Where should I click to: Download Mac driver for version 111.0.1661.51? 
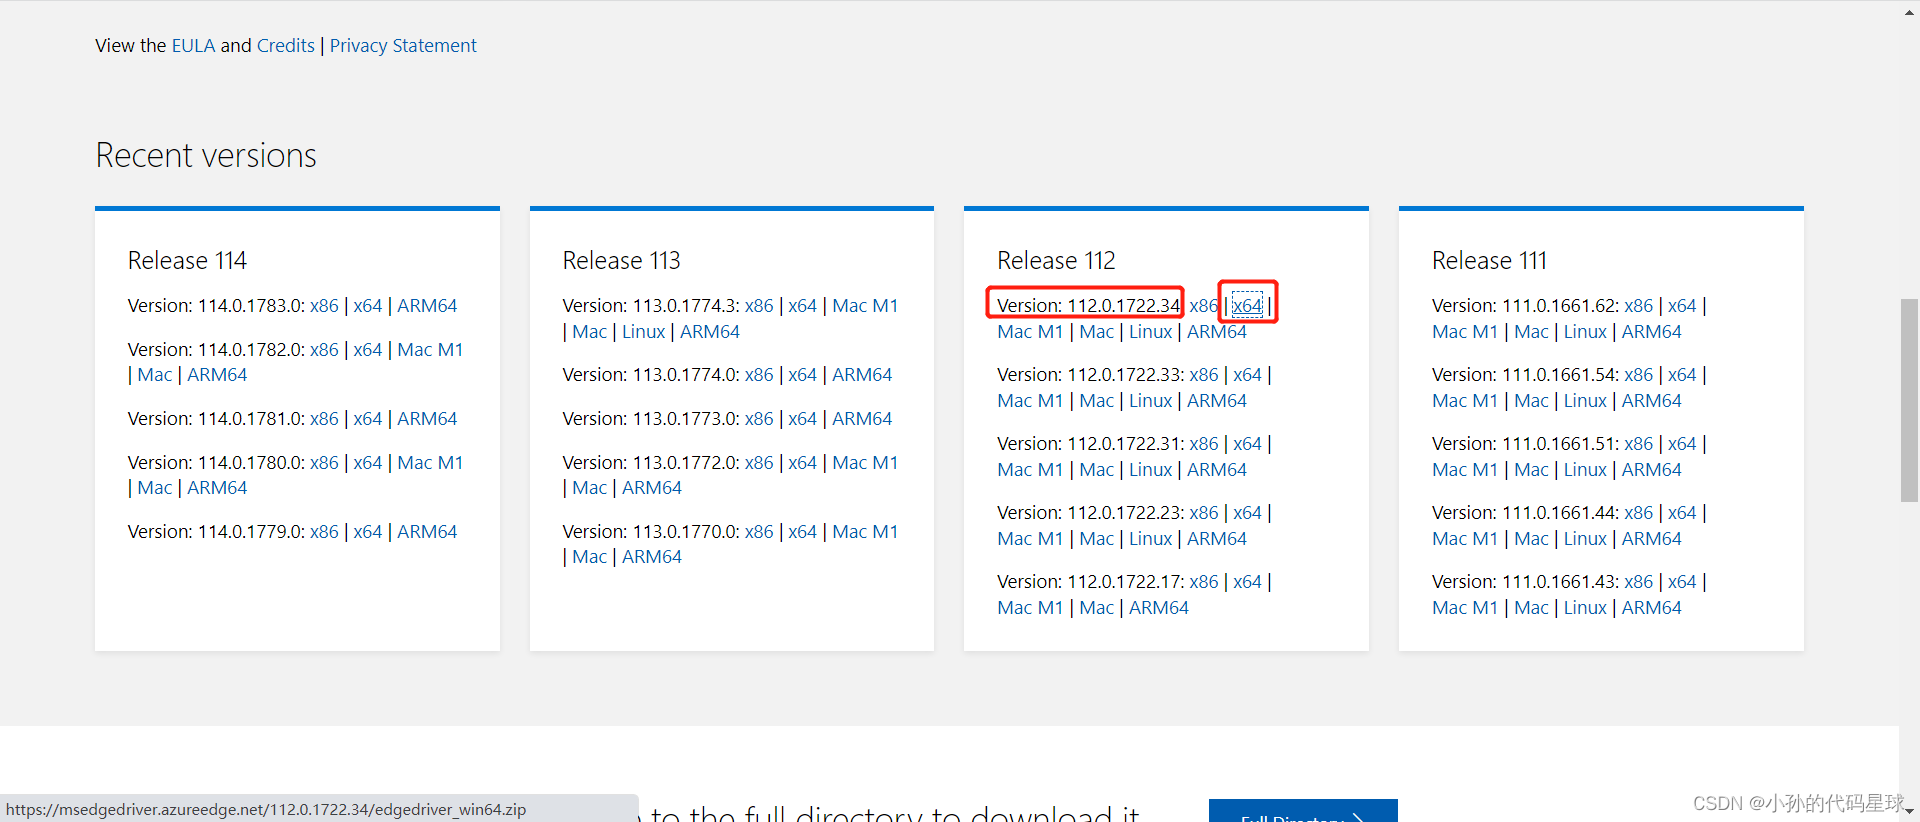(1531, 470)
